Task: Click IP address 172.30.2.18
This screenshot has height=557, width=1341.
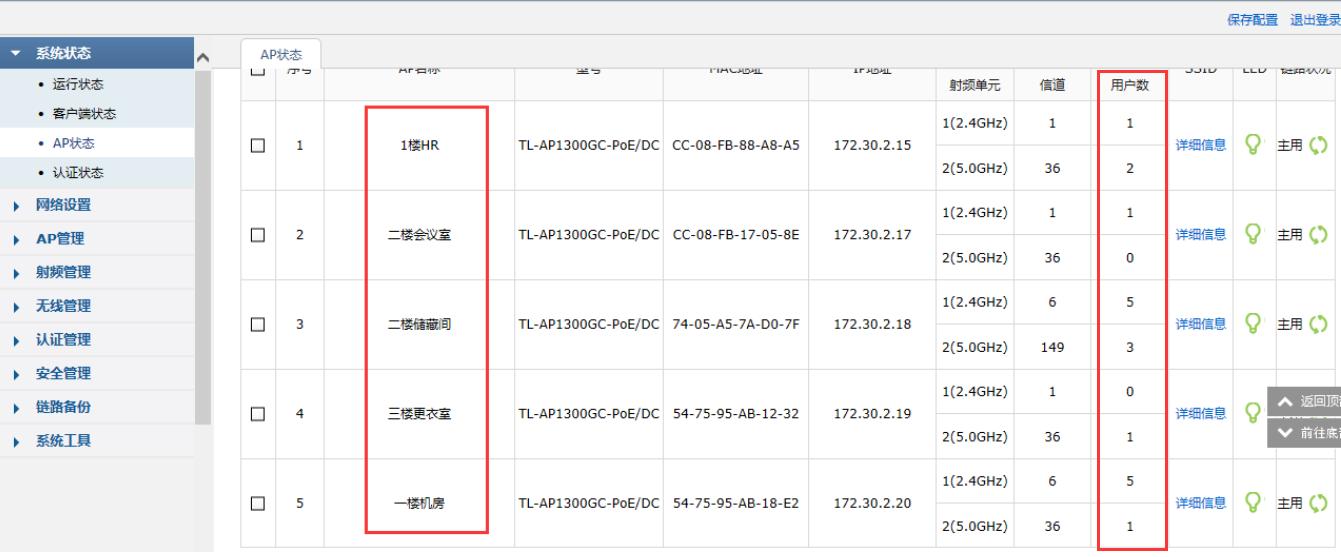Action: pyautogui.click(x=872, y=324)
